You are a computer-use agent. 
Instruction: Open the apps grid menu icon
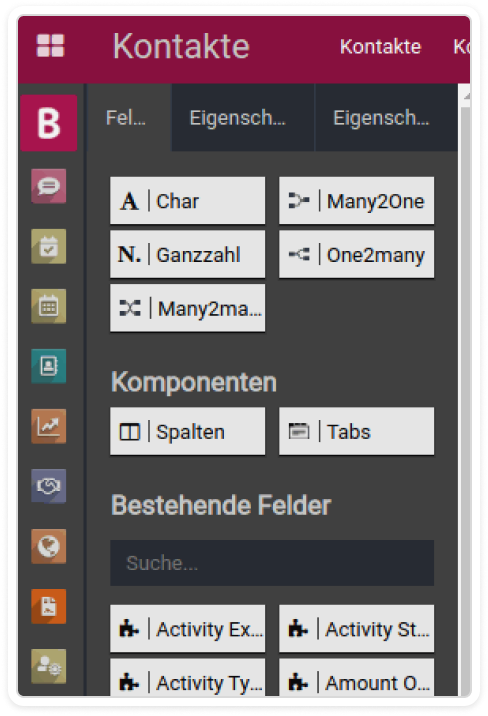pyautogui.click(x=50, y=46)
